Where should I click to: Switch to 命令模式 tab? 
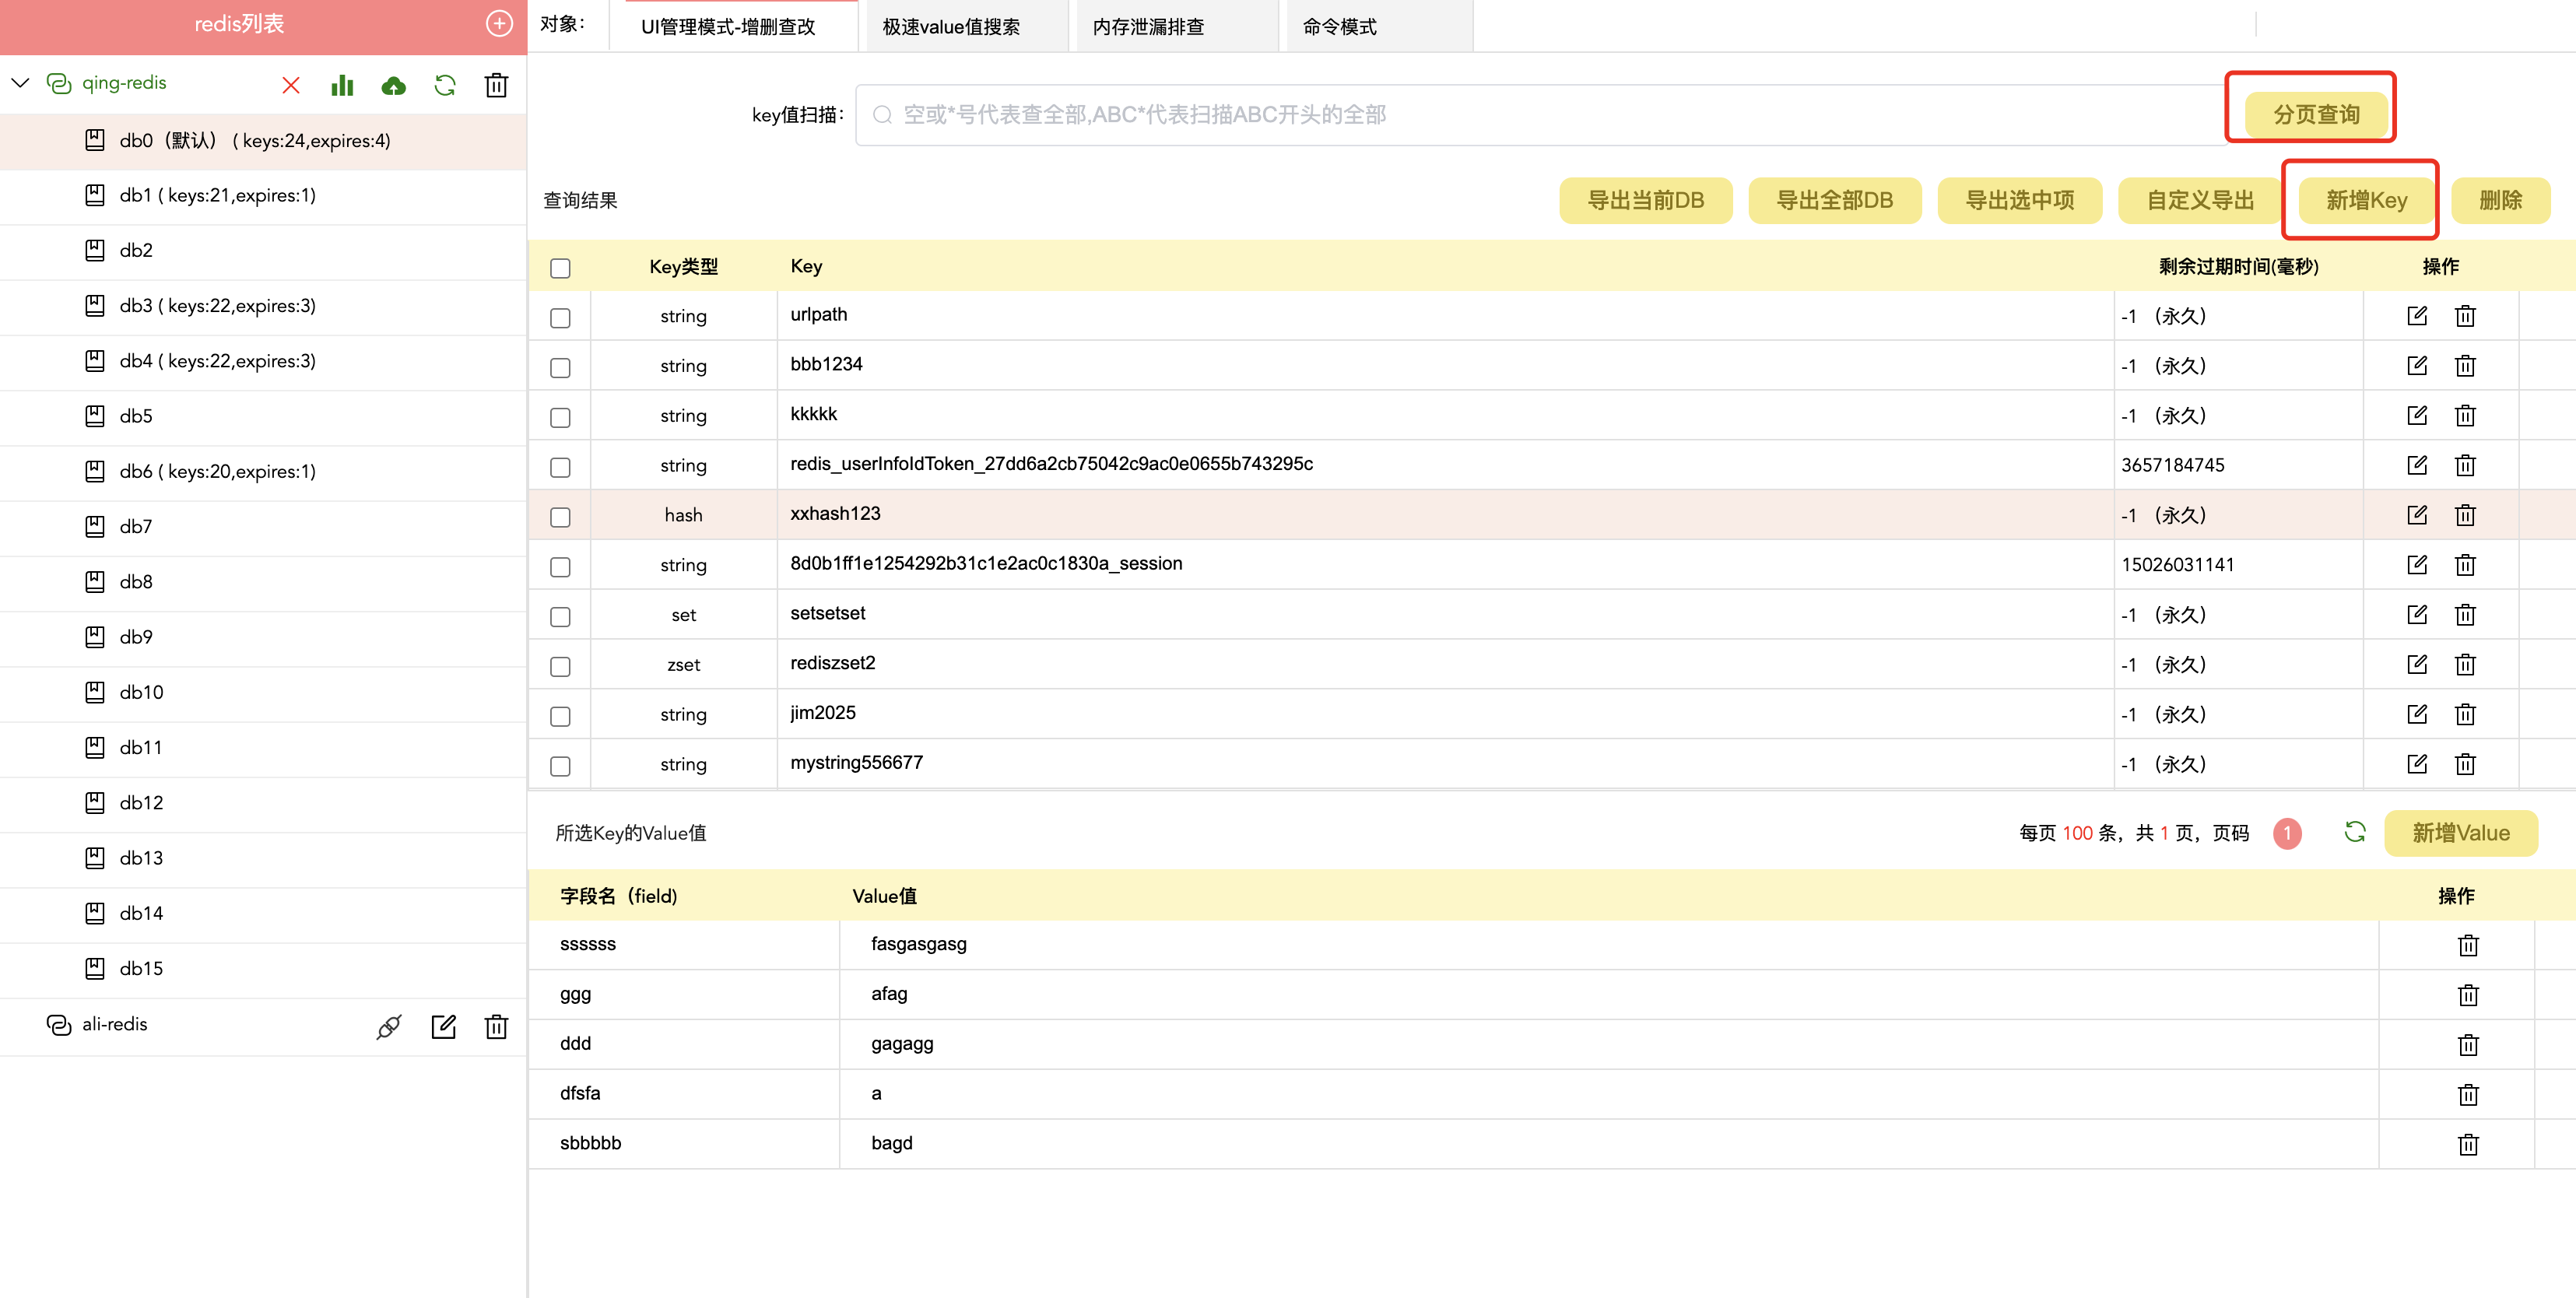tap(1340, 27)
